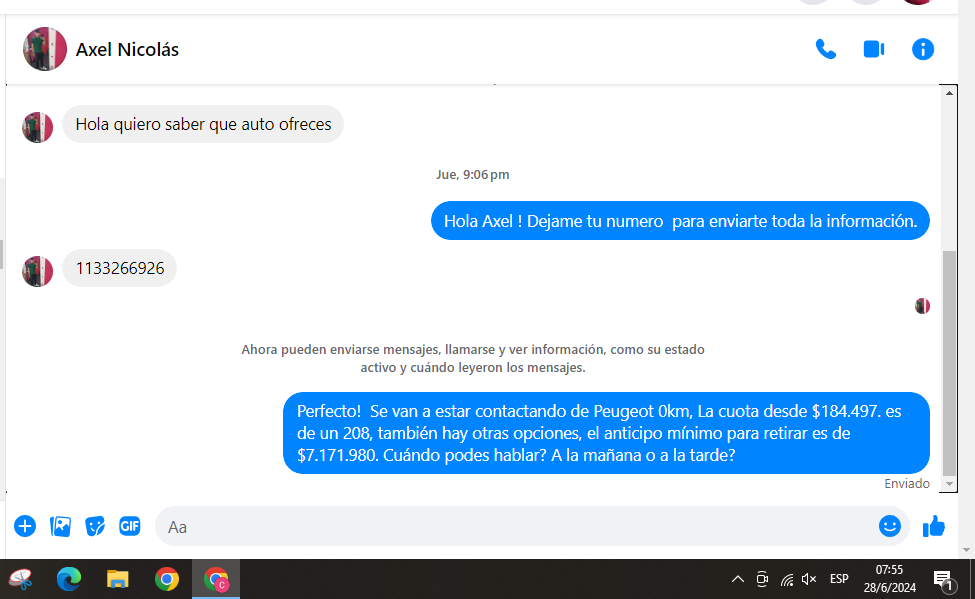Image resolution: width=975 pixels, height=599 pixels.
Task: Attach a photo or file
Action: (60, 526)
